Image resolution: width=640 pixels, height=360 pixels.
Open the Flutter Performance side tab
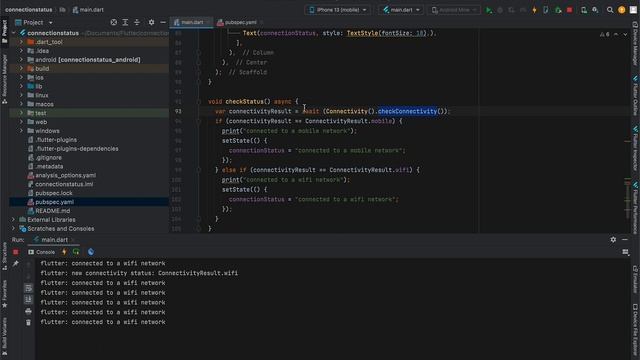pos(635,208)
